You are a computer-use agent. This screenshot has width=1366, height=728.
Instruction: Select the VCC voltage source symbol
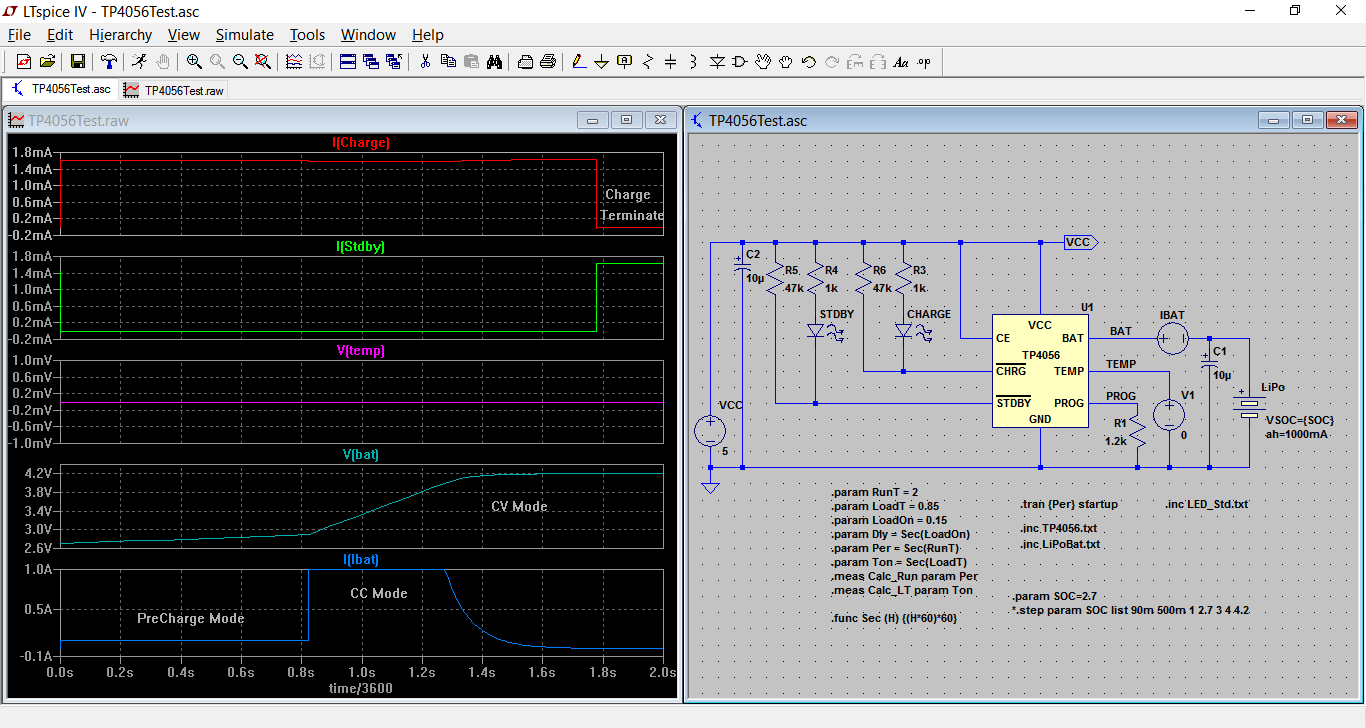click(x=710, y=431)
